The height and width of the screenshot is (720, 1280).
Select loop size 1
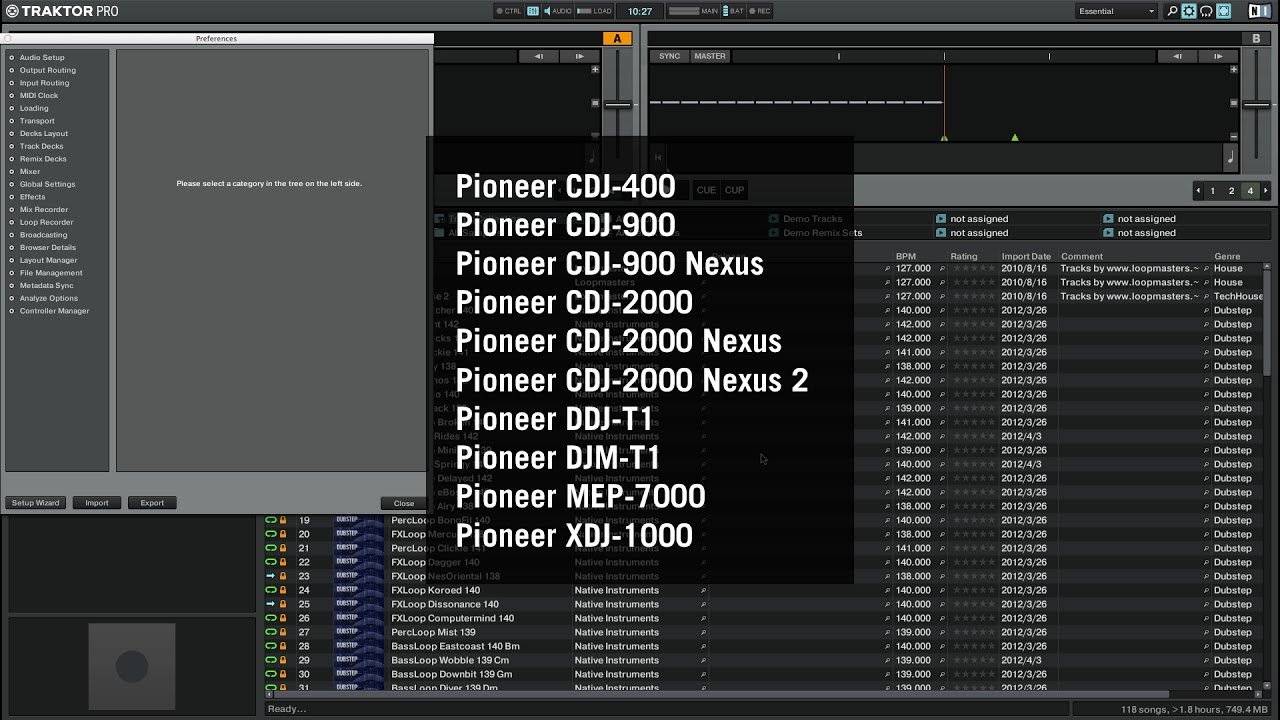click(1213, 190)
